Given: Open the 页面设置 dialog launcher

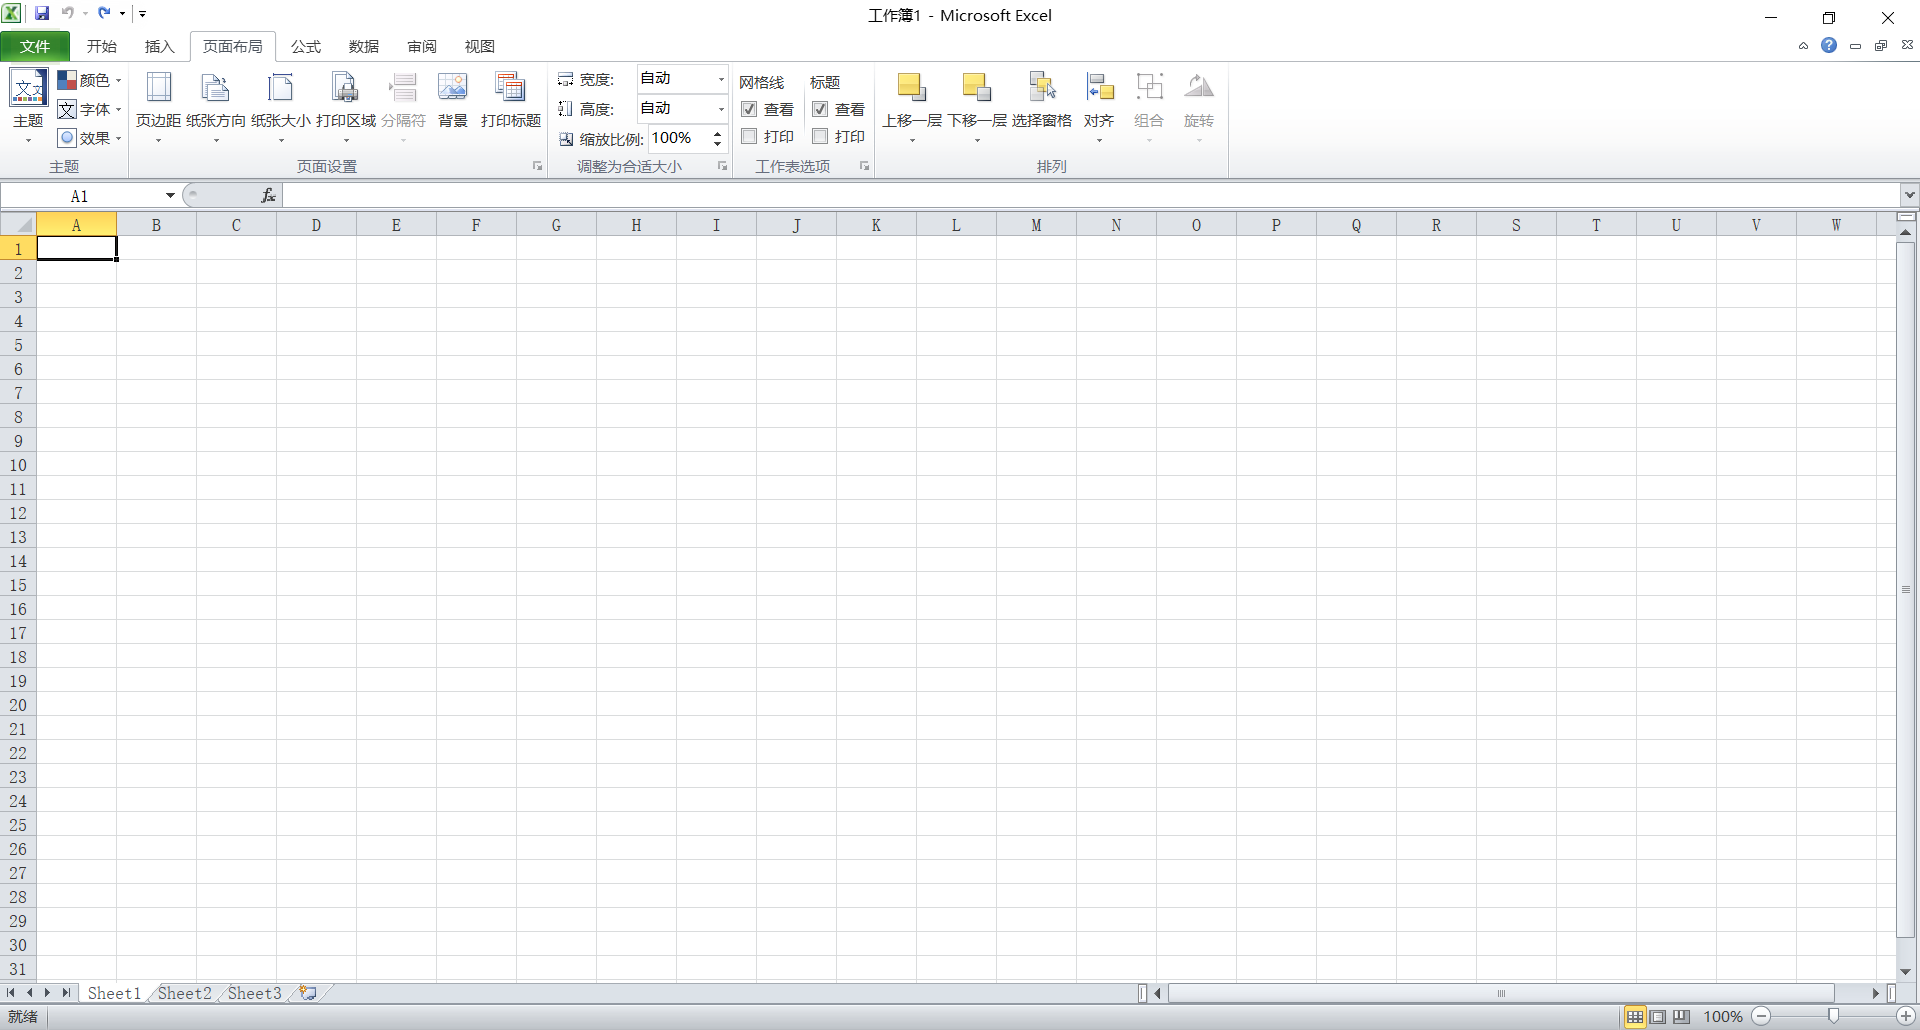Looking at the screenshot, I should [537, 166].
